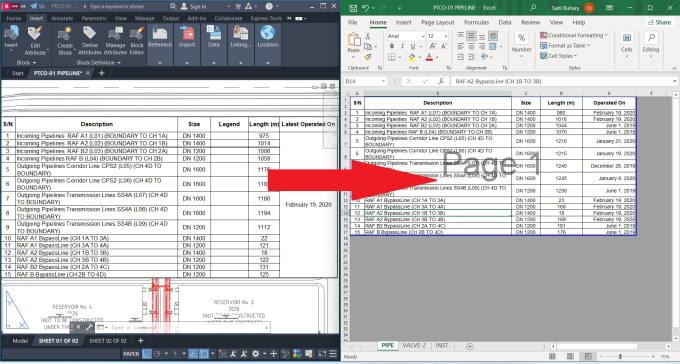This screenshot has height=364, width=680.
Task: Click Define Attributes in AutoCAD ribbon
Action: pos(90,40)
